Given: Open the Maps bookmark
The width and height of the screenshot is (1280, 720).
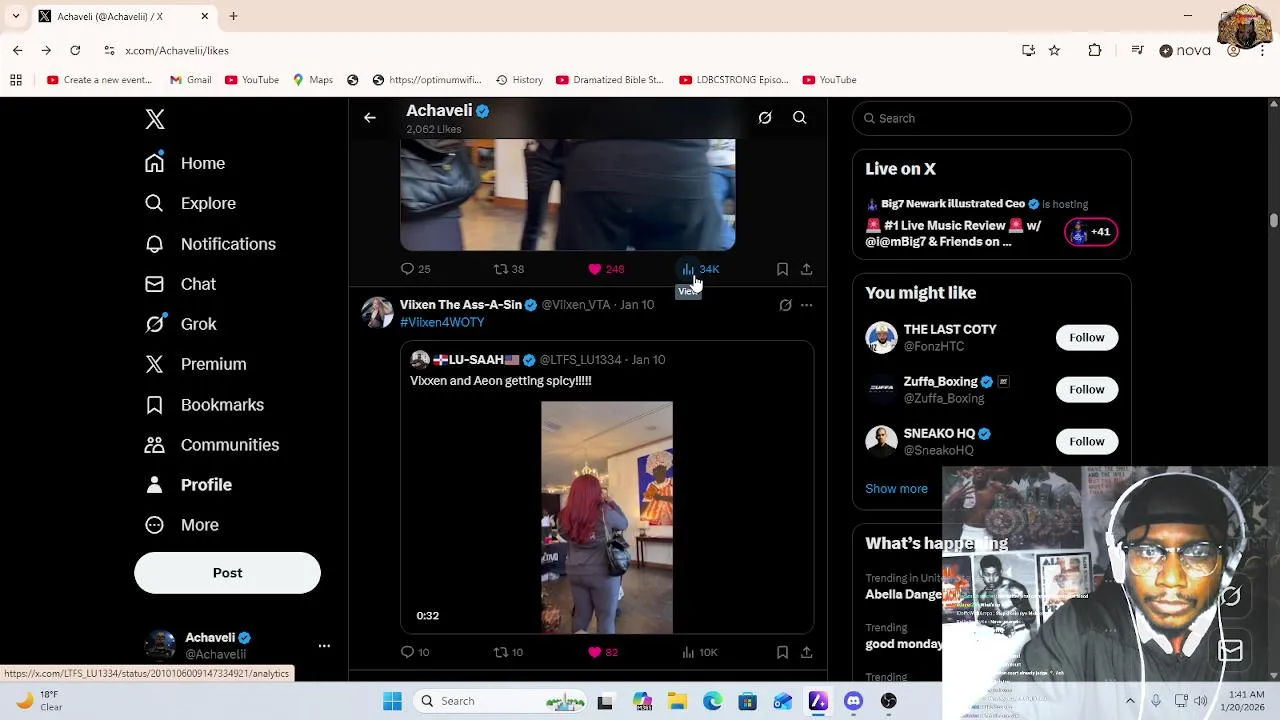Looking at the screenshot, I should 313,80.
